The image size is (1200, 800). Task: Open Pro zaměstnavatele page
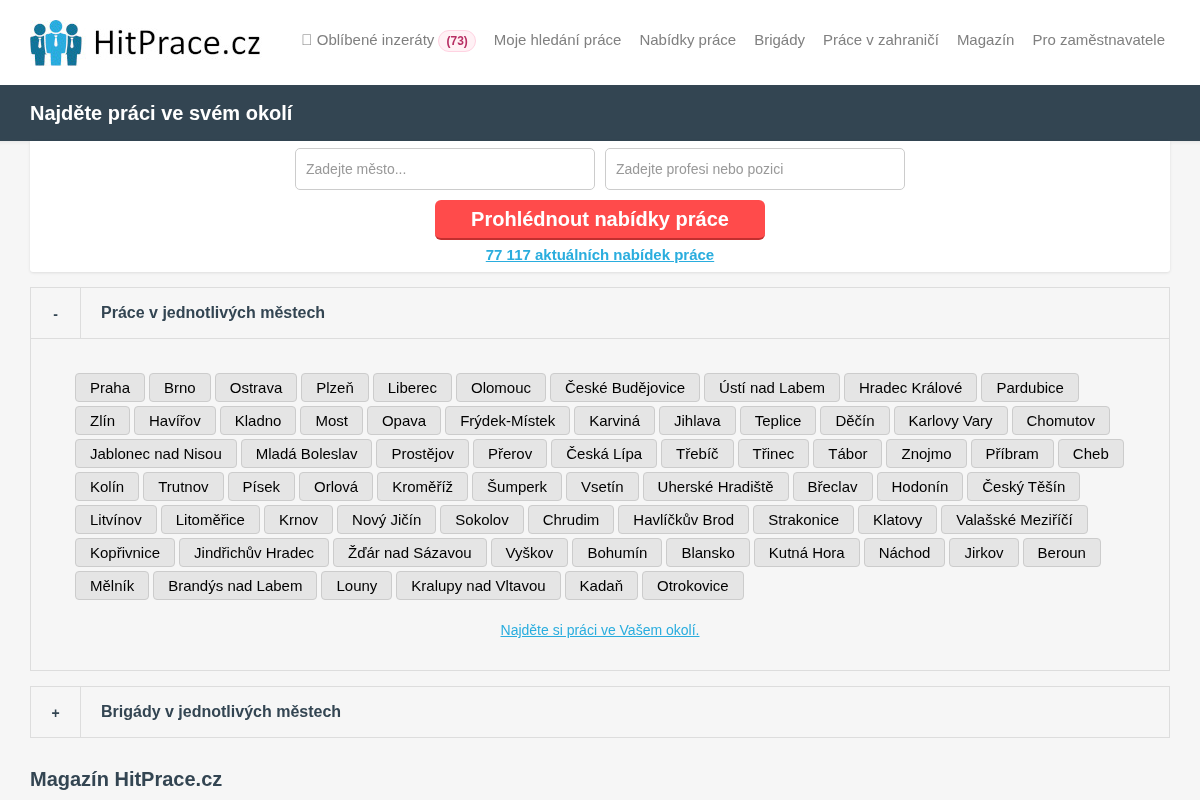coord(1098,40)
